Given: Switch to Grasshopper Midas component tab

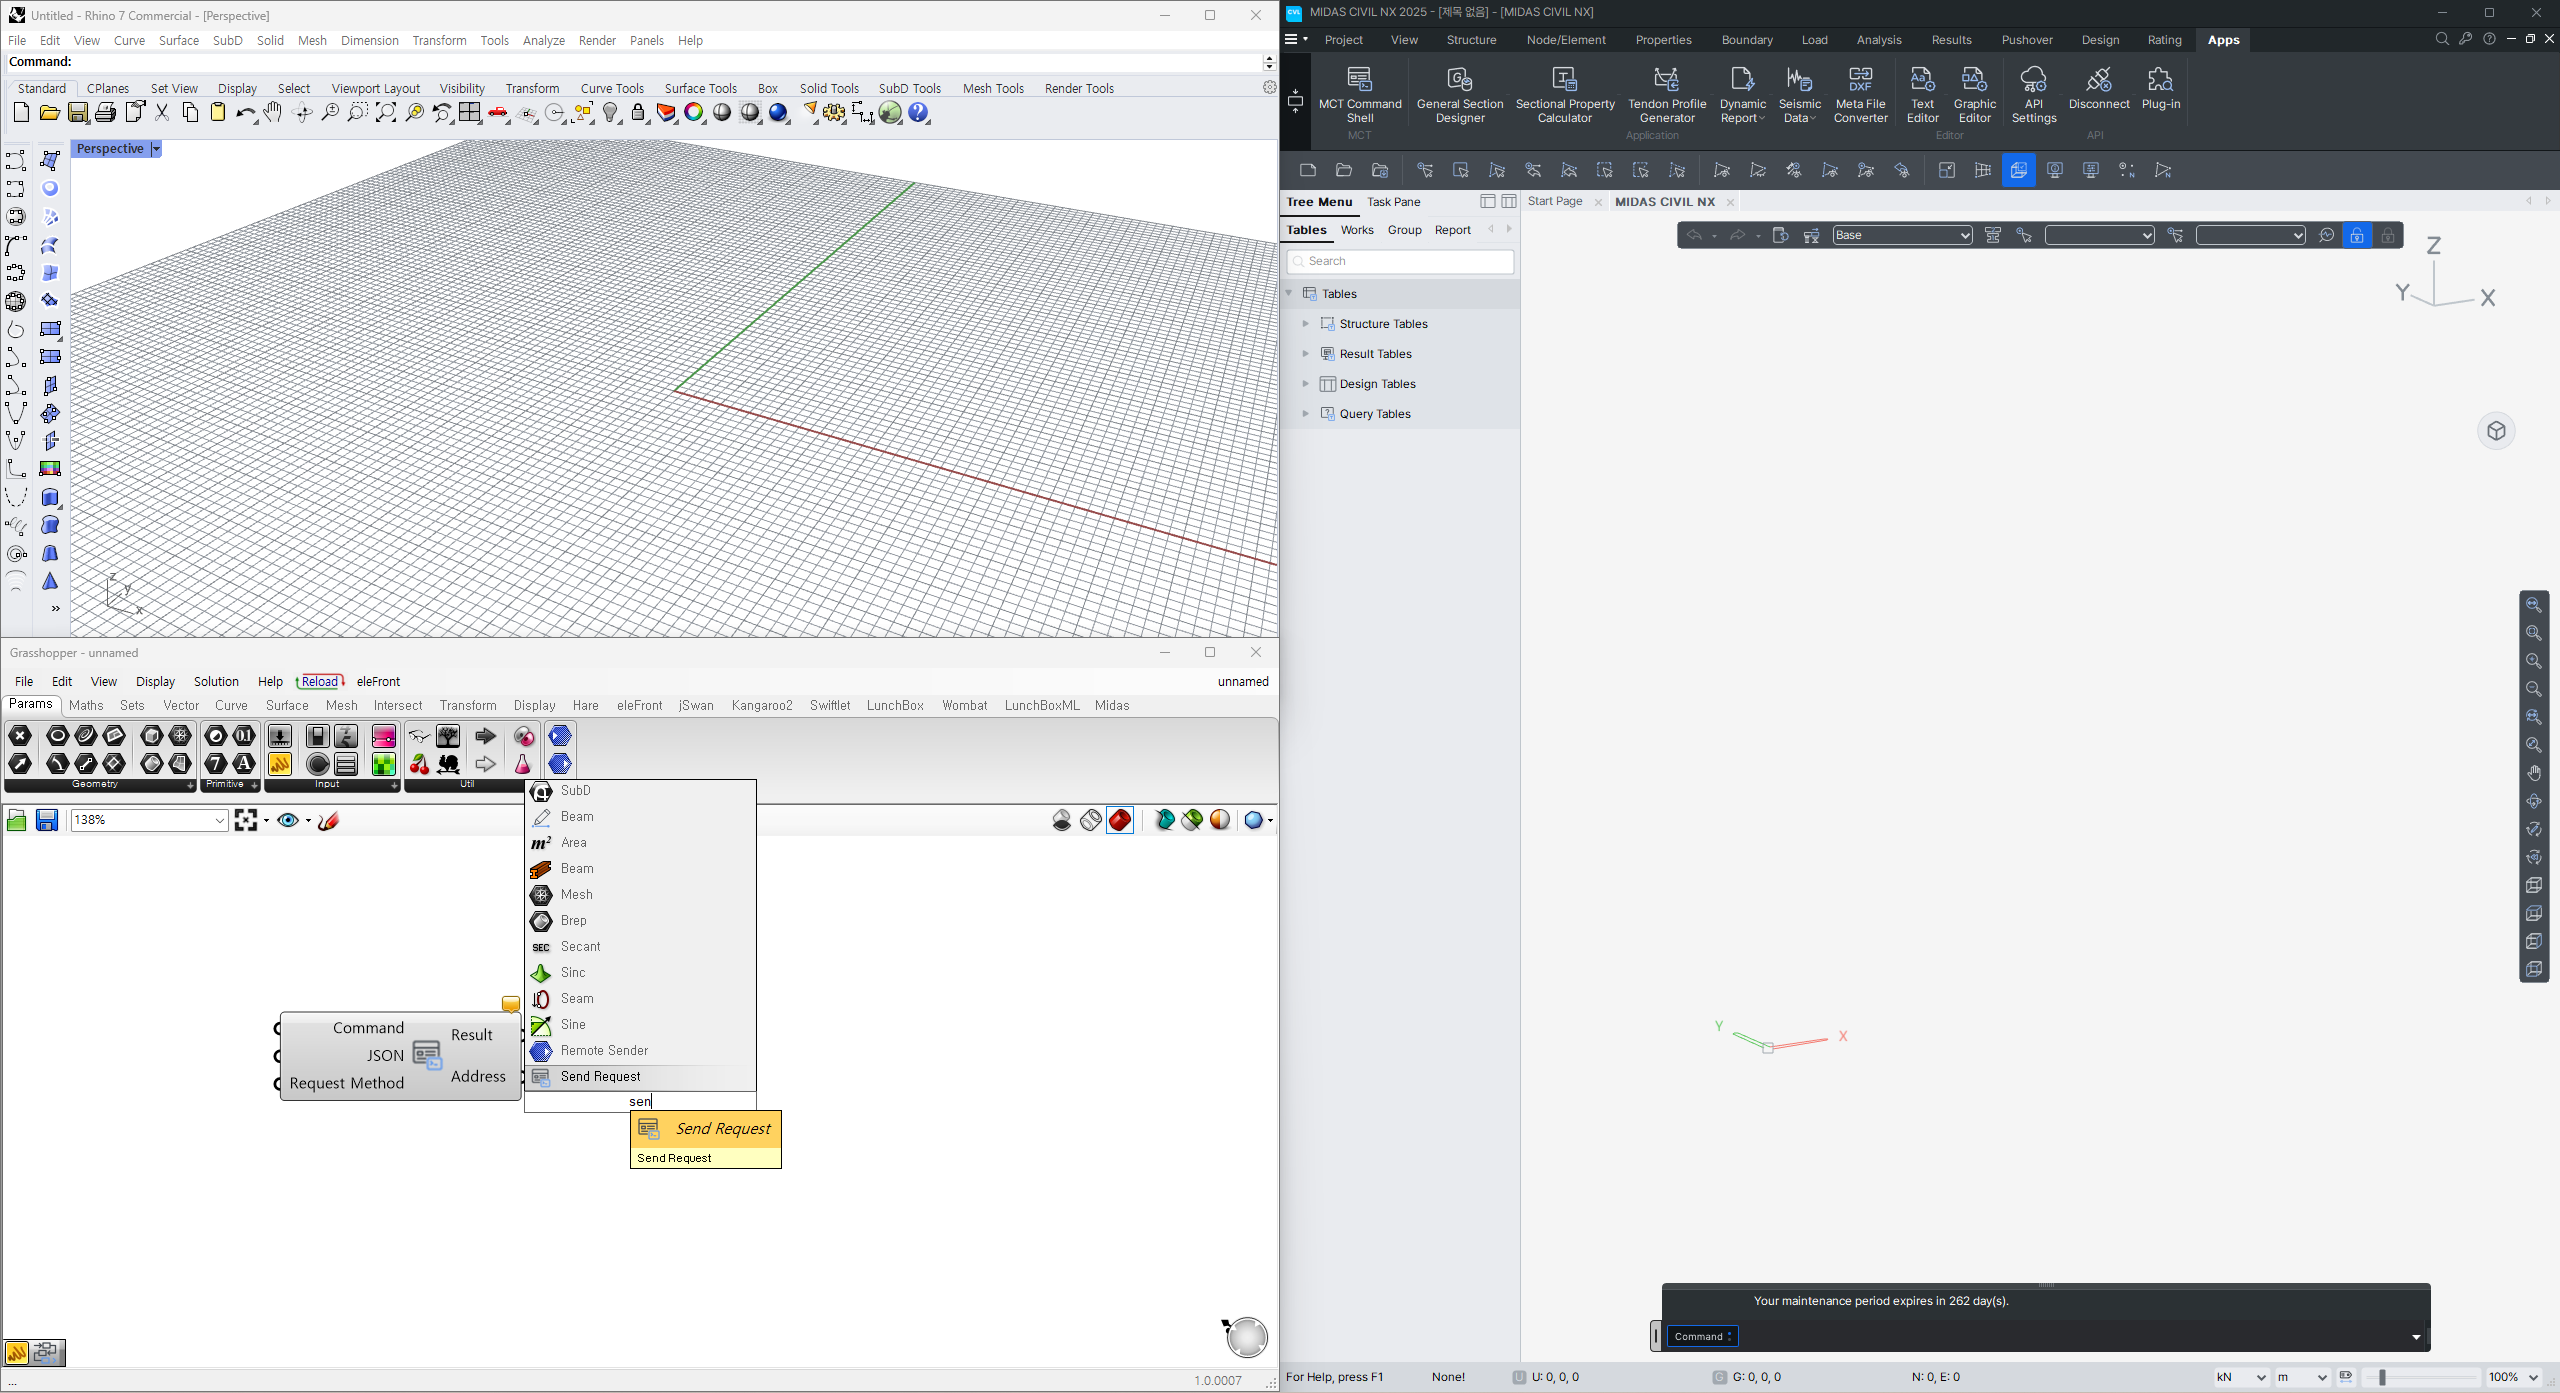Looking at the screenshot, I should coord(1111,705).
